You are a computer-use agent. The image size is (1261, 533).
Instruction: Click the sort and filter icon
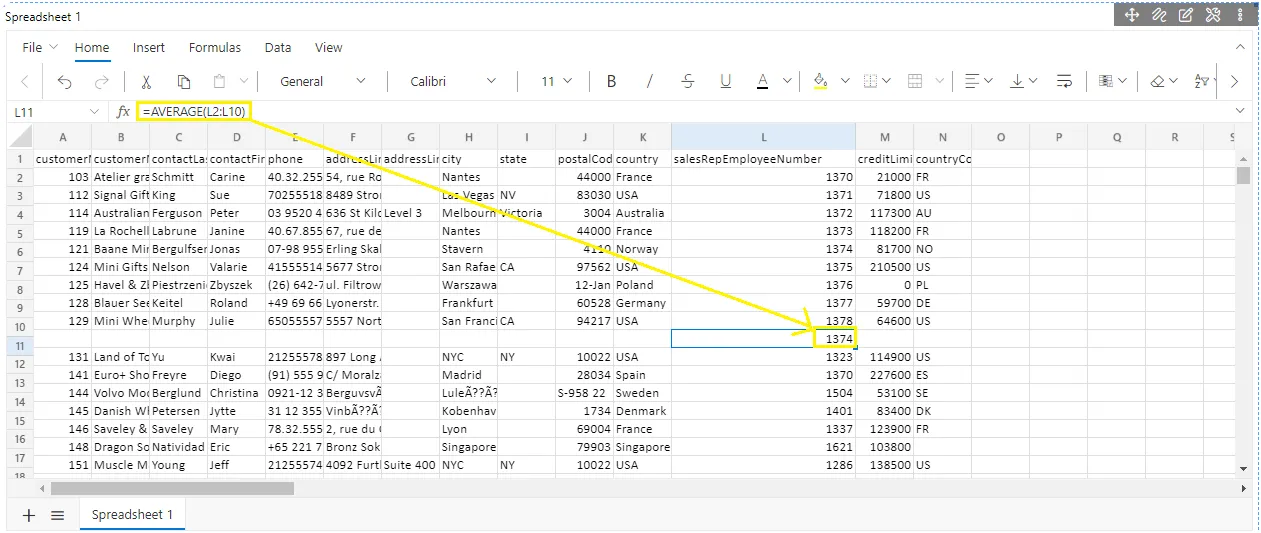point(1204,82)
